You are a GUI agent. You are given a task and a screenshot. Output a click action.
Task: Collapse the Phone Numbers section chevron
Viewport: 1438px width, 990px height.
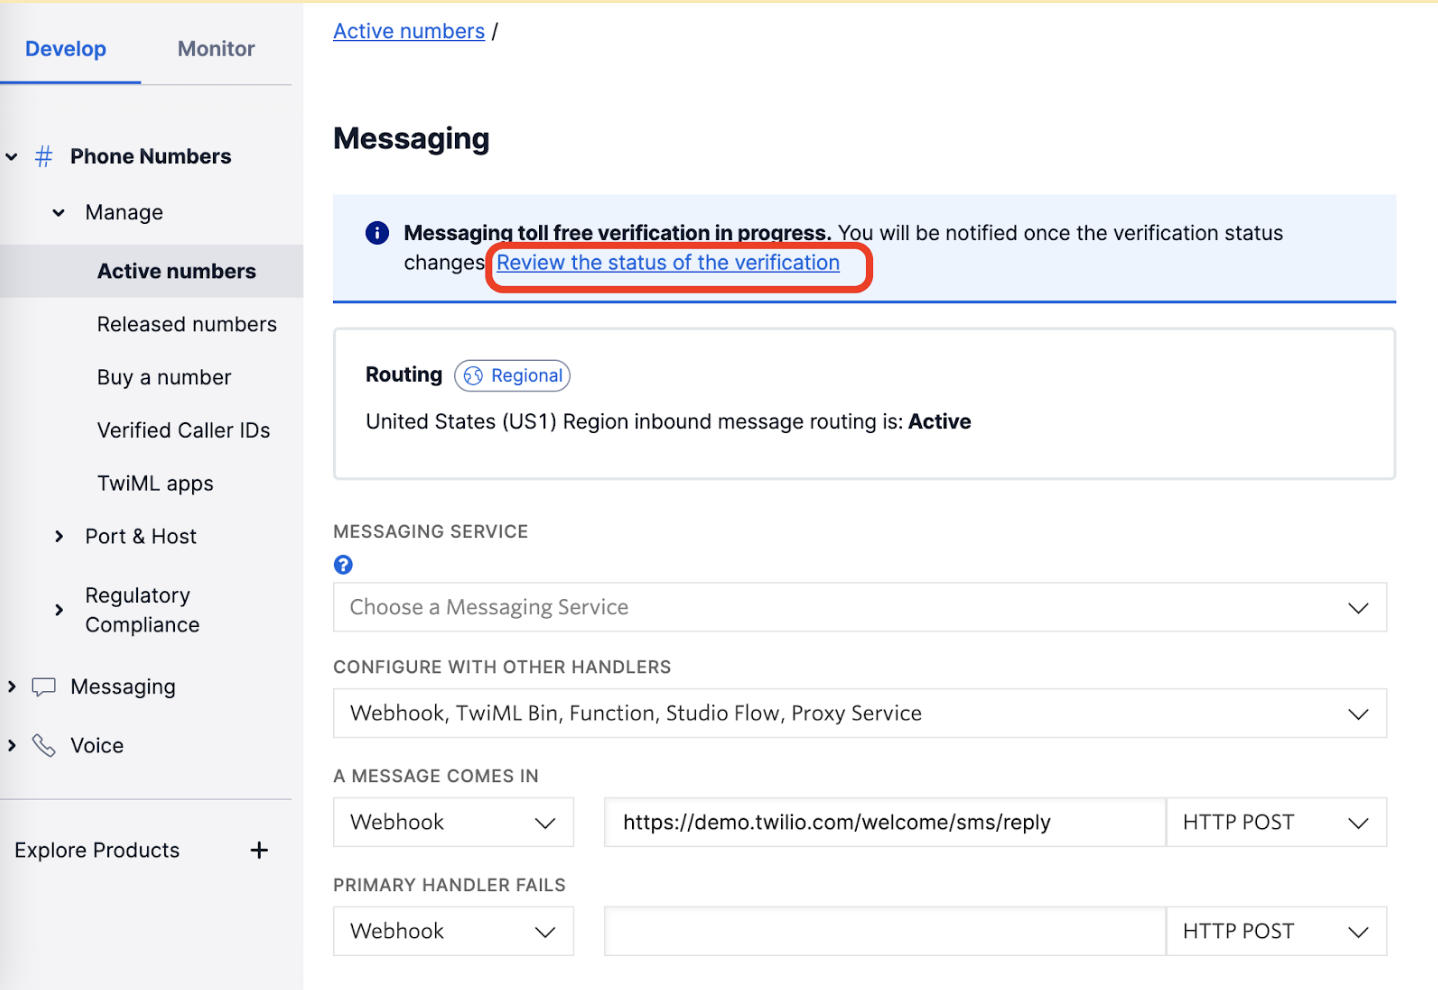click(11, 156)
